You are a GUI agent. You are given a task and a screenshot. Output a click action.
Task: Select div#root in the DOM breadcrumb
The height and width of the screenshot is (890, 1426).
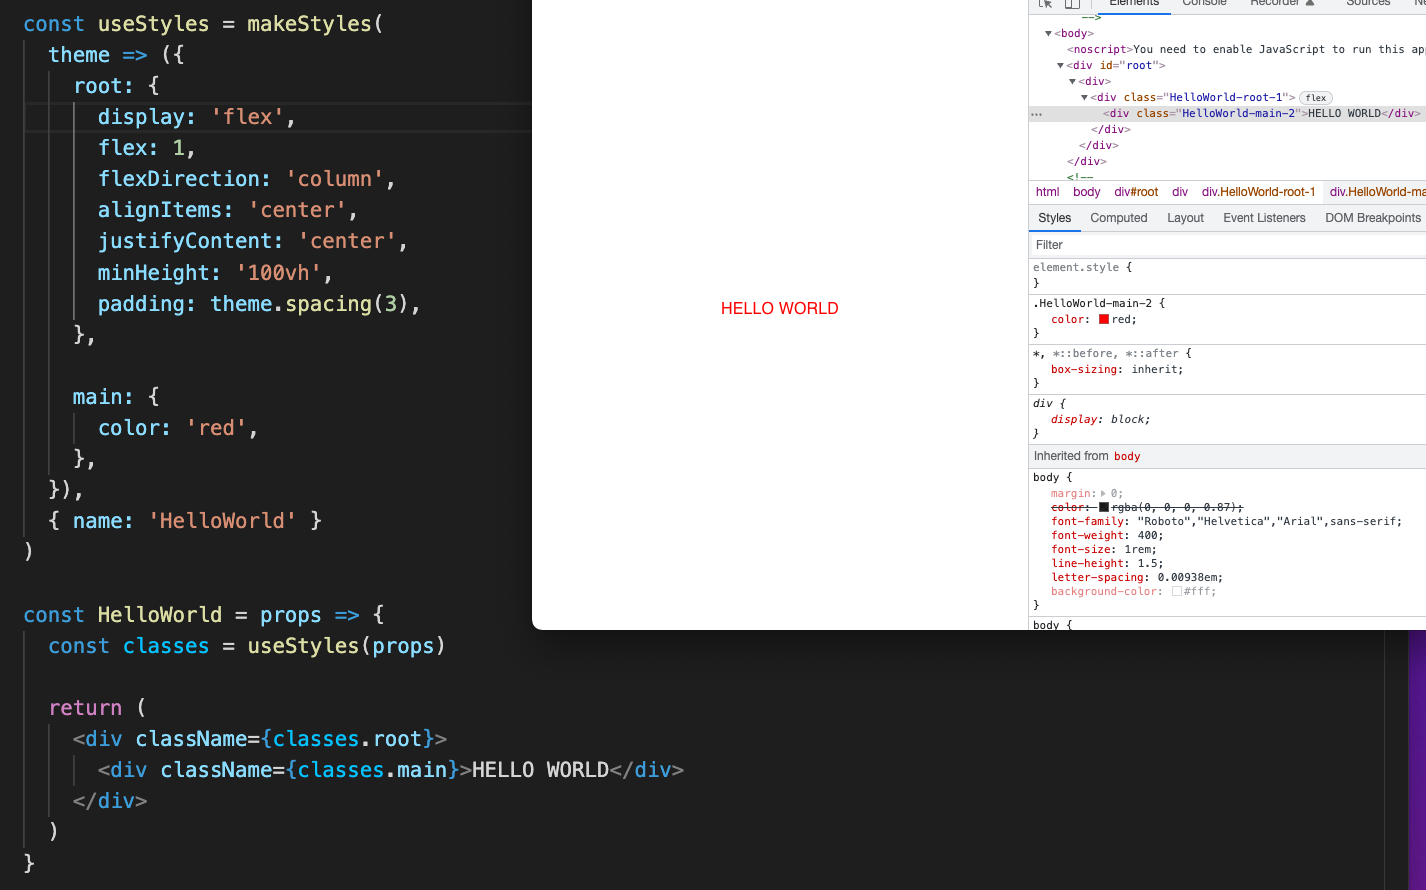[1136, 192]
